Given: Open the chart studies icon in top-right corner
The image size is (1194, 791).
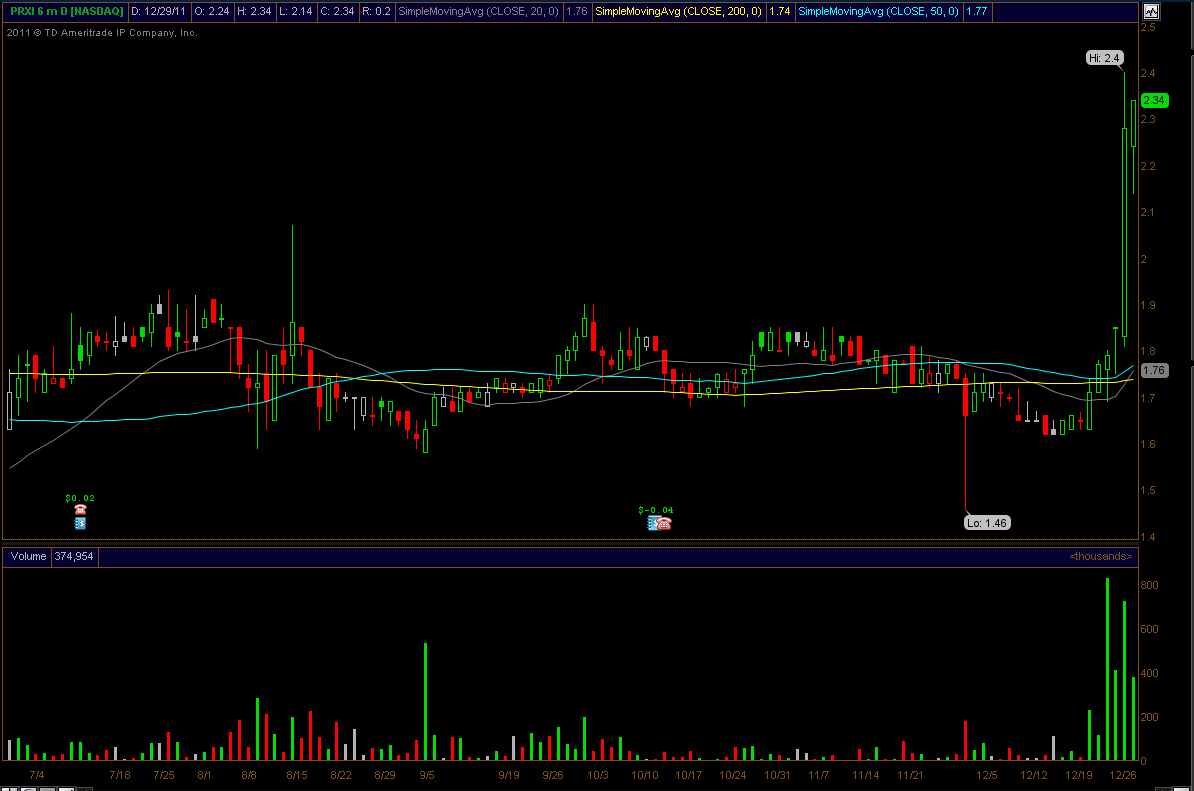Looking at the screenshot, I should click(x=1151, y=11).
